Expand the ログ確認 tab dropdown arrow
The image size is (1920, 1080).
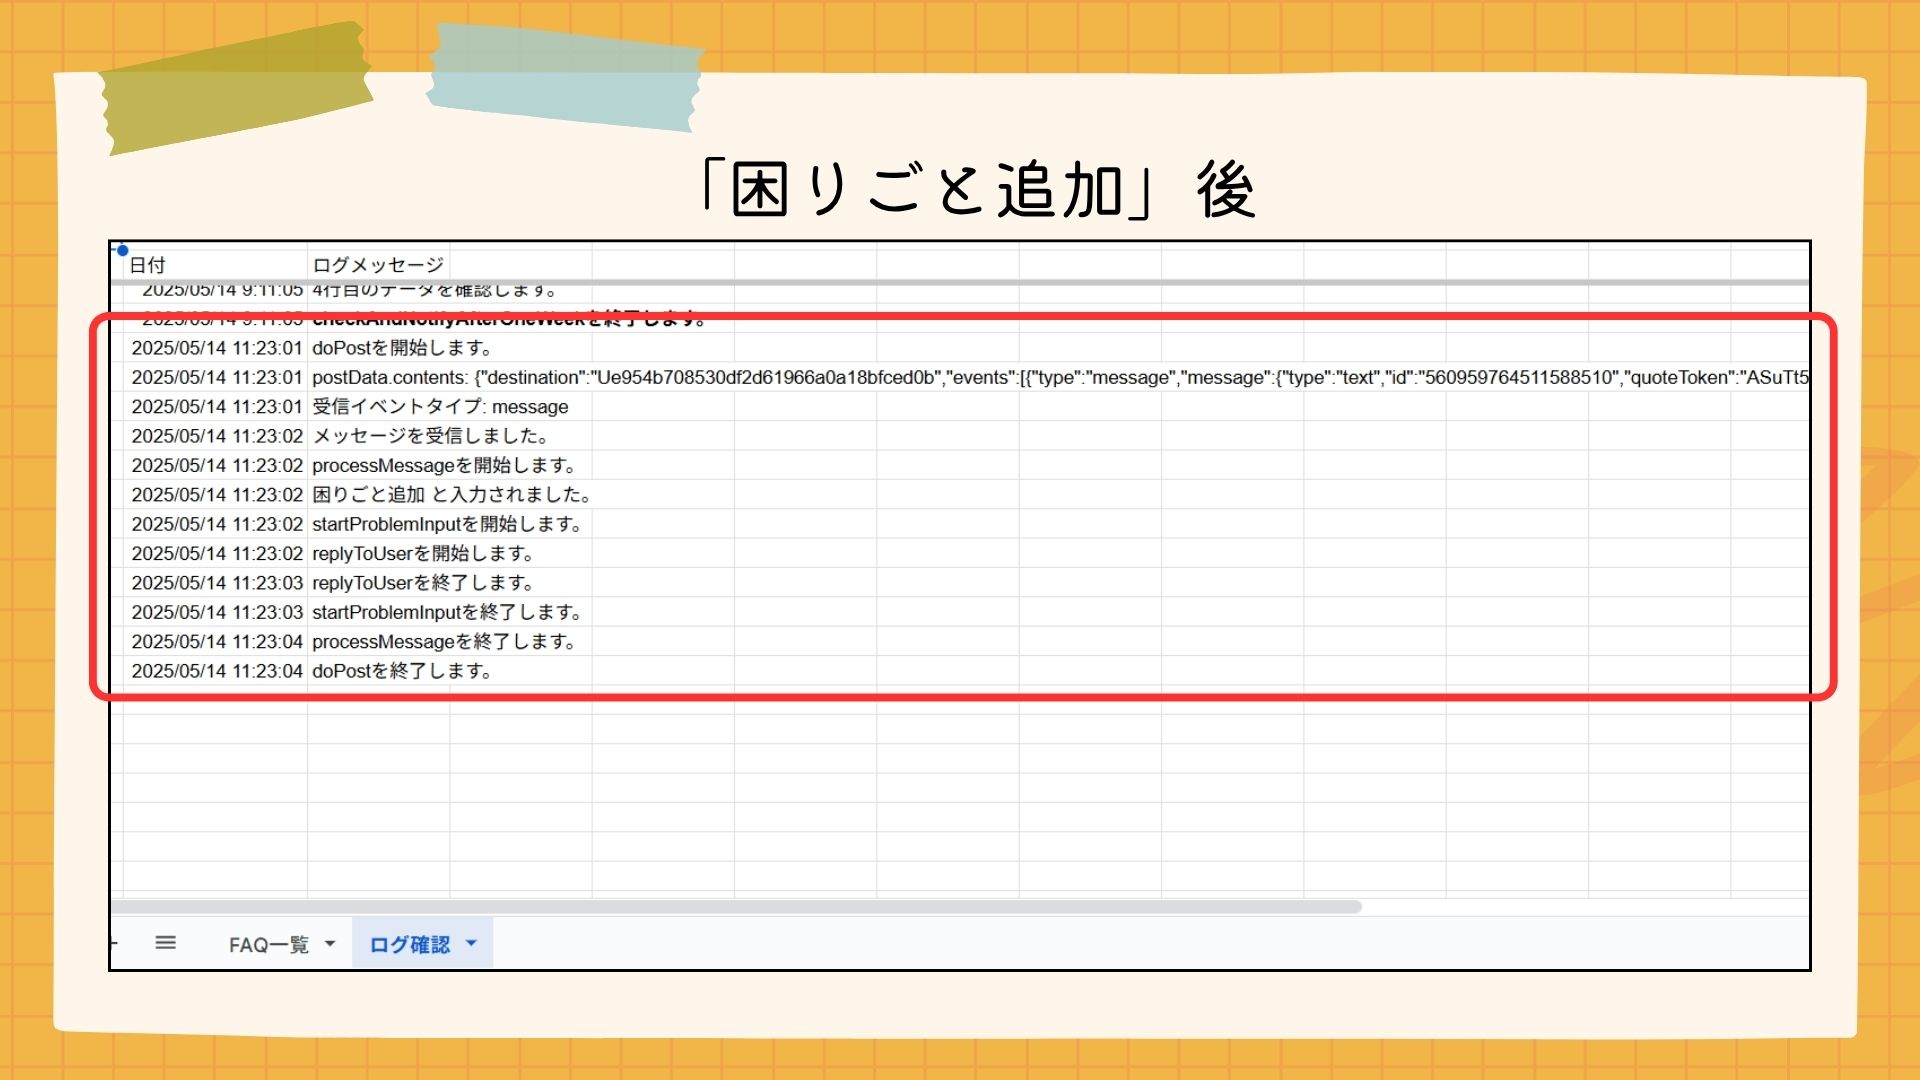point(471,944)
